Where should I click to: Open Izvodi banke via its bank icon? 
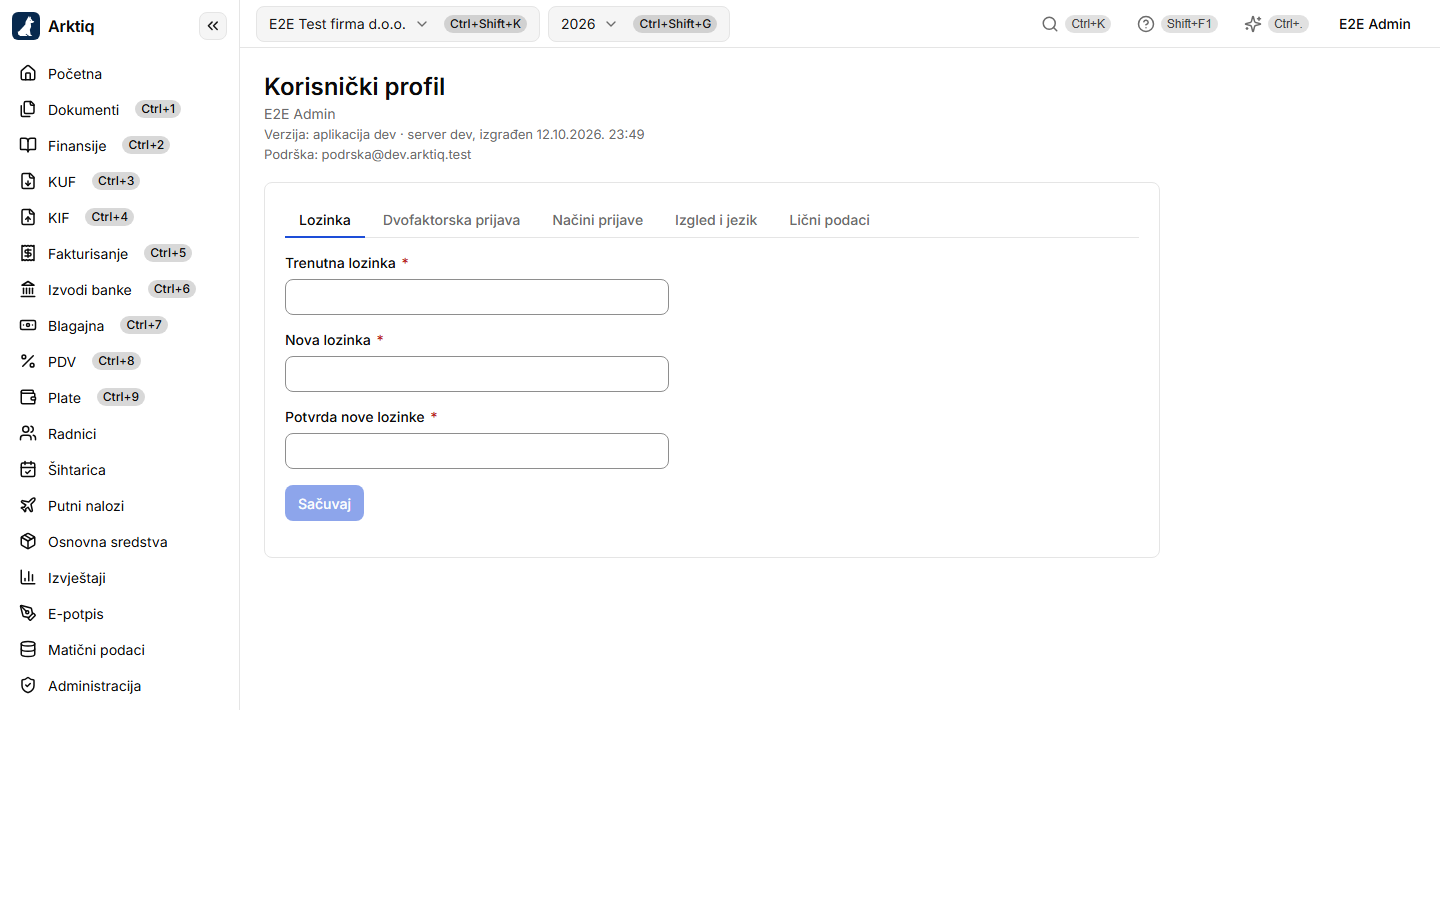(28, 289)
